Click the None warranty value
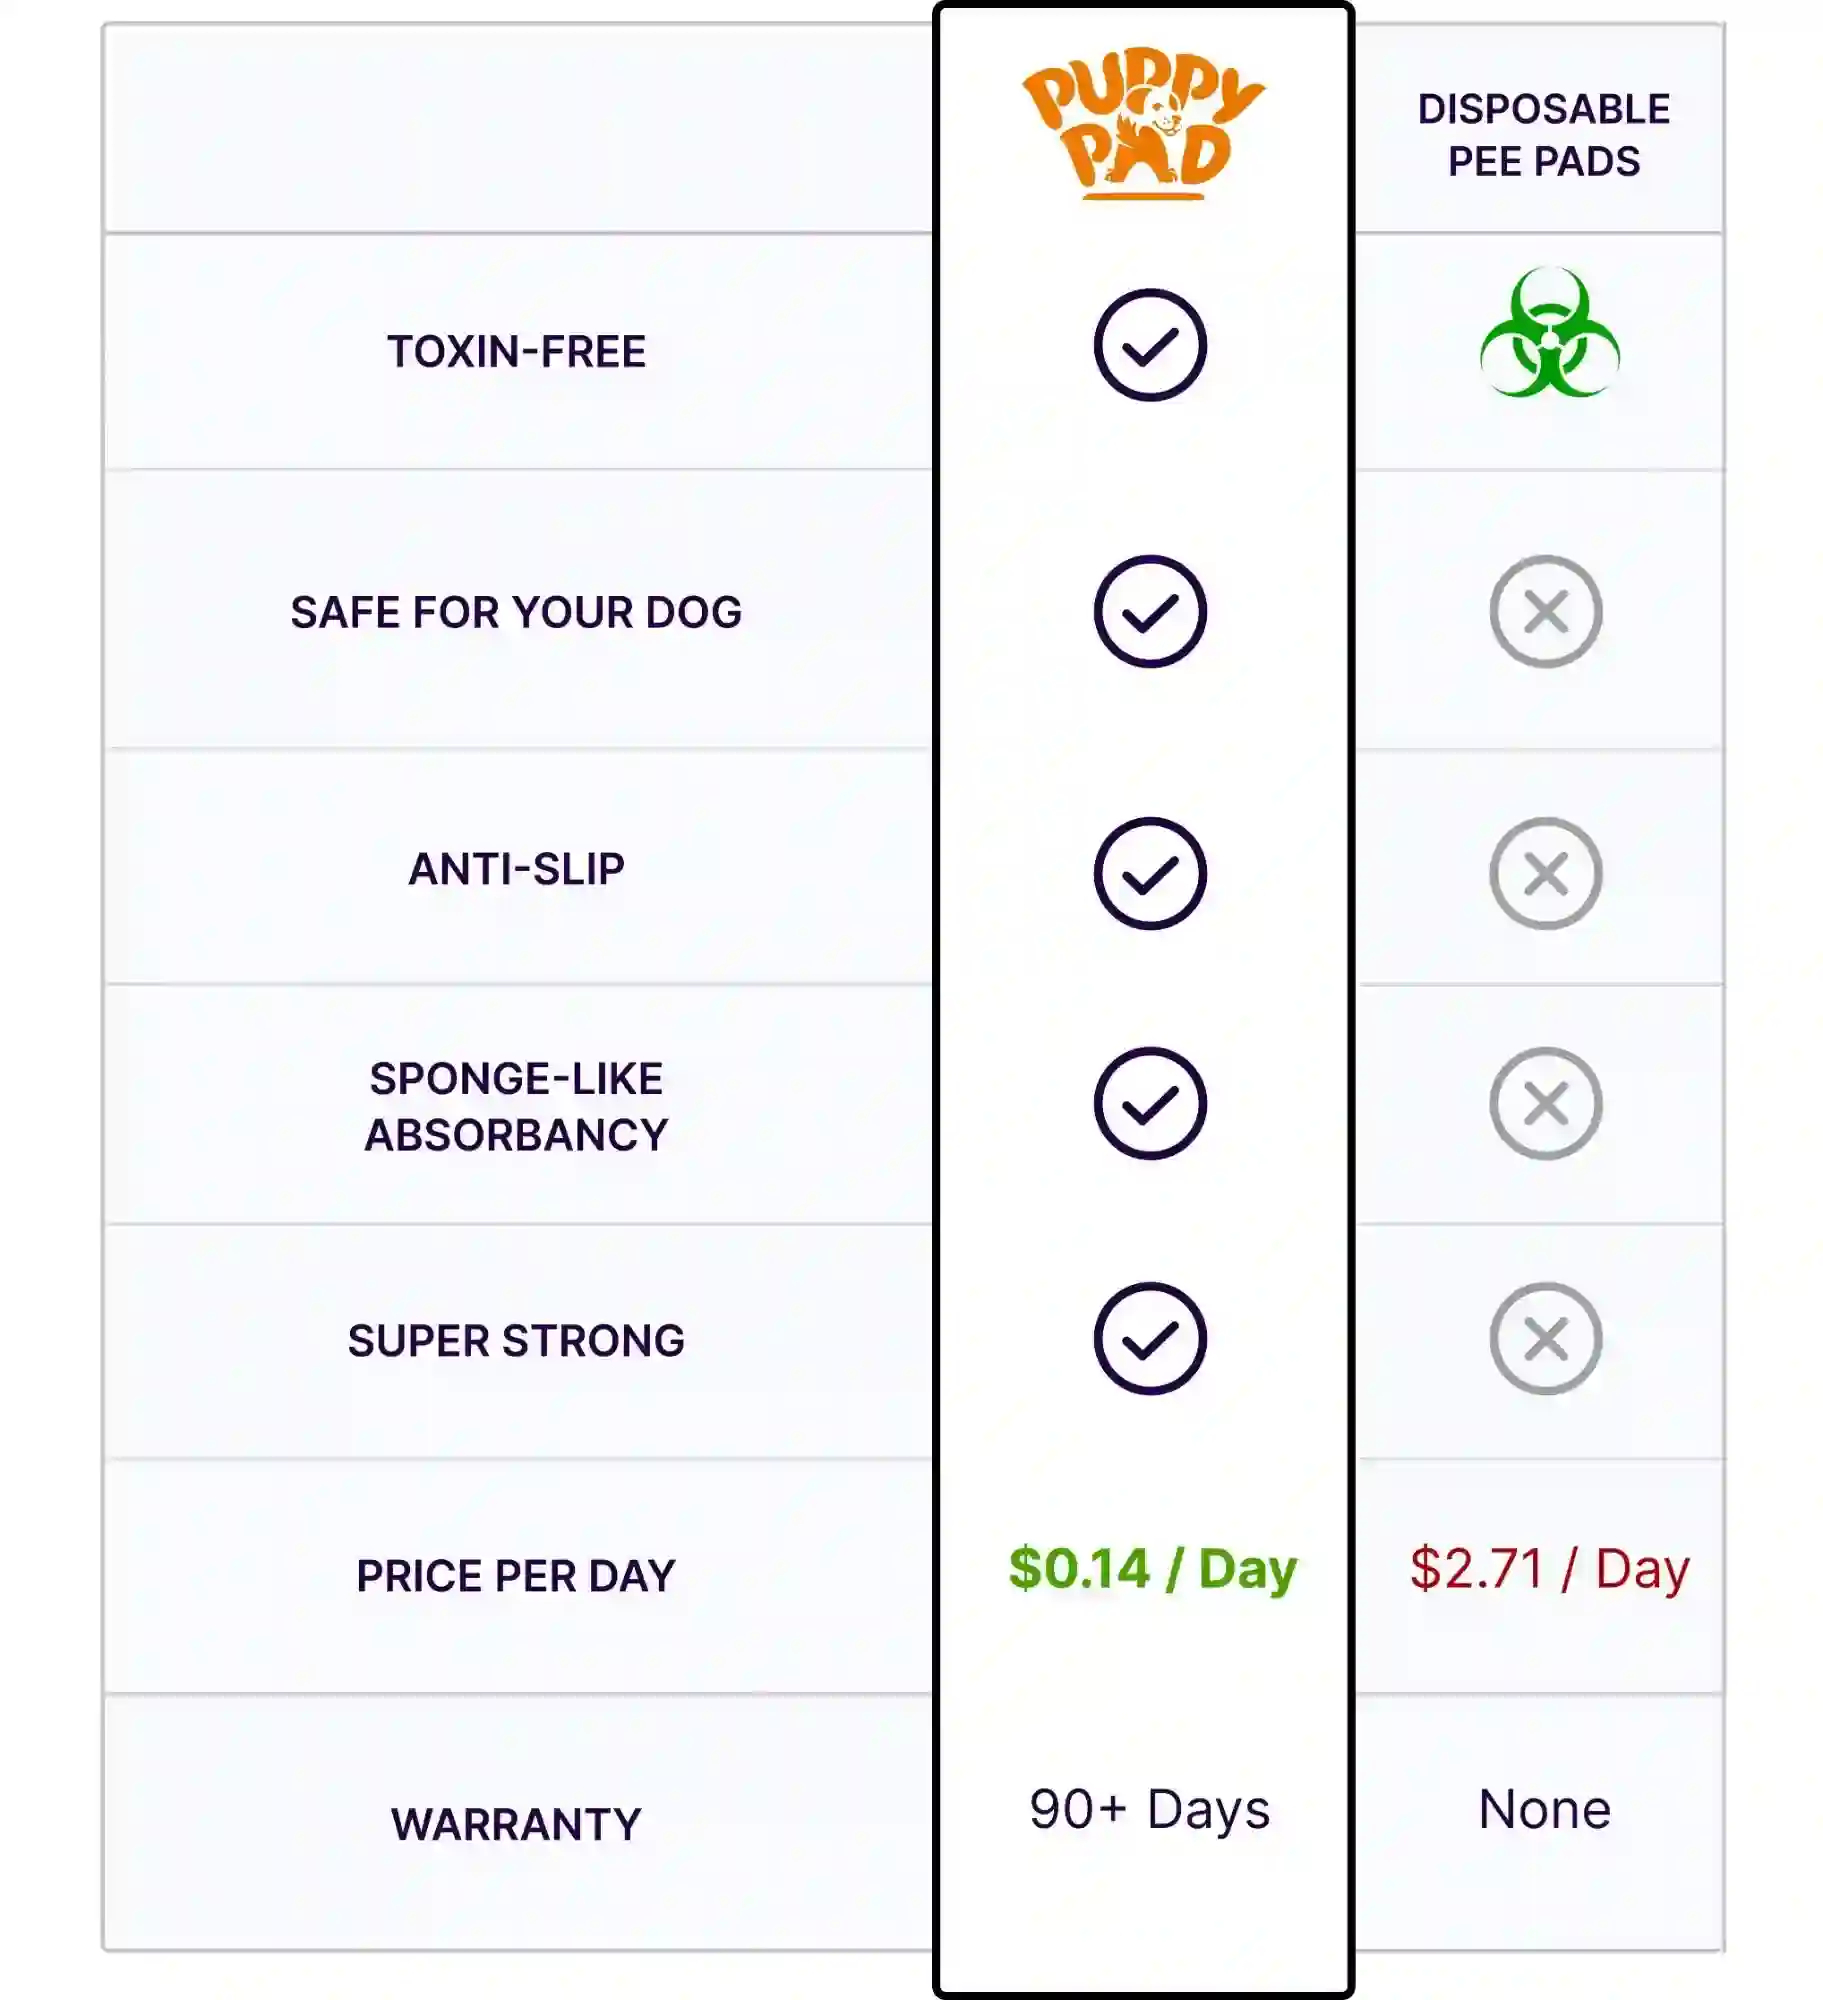The width and height of the screenshot is (1823, 2000). 1545,1809
